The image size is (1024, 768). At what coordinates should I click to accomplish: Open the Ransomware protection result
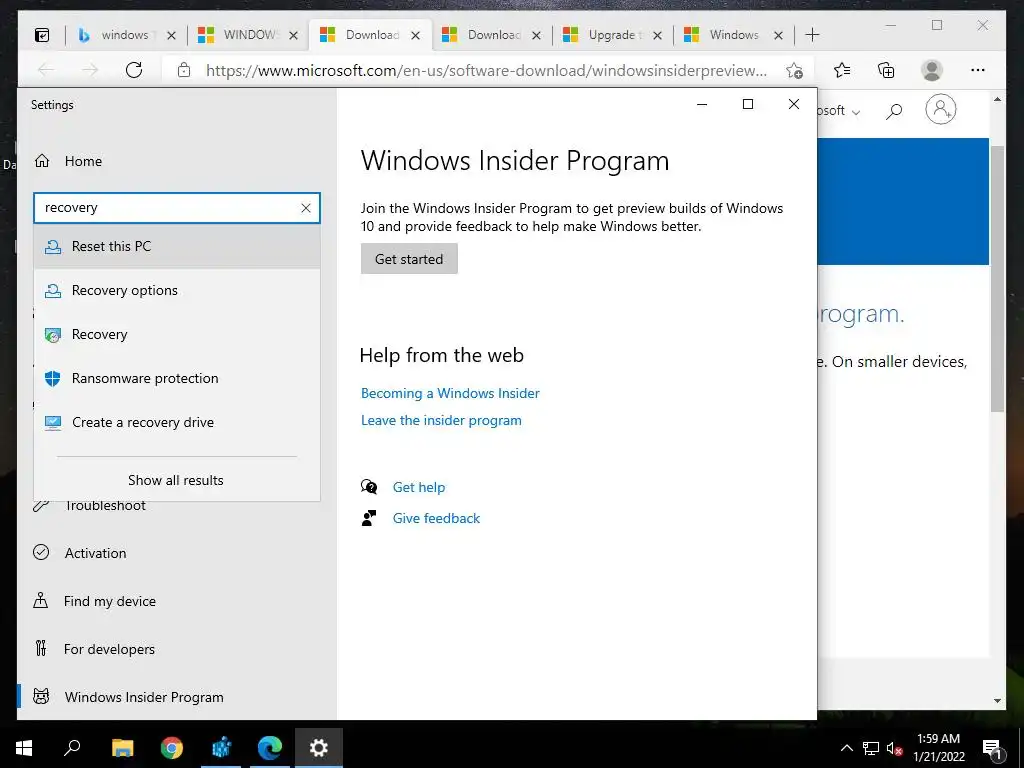176,378
